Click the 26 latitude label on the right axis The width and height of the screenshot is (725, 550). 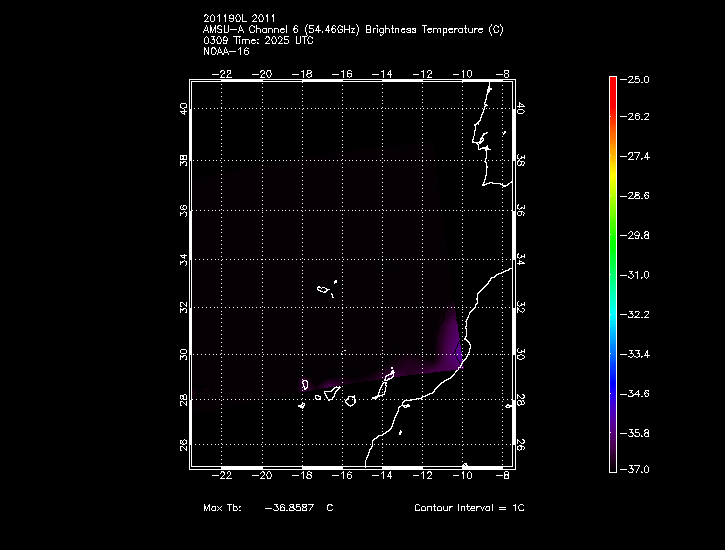pos(522,444)
